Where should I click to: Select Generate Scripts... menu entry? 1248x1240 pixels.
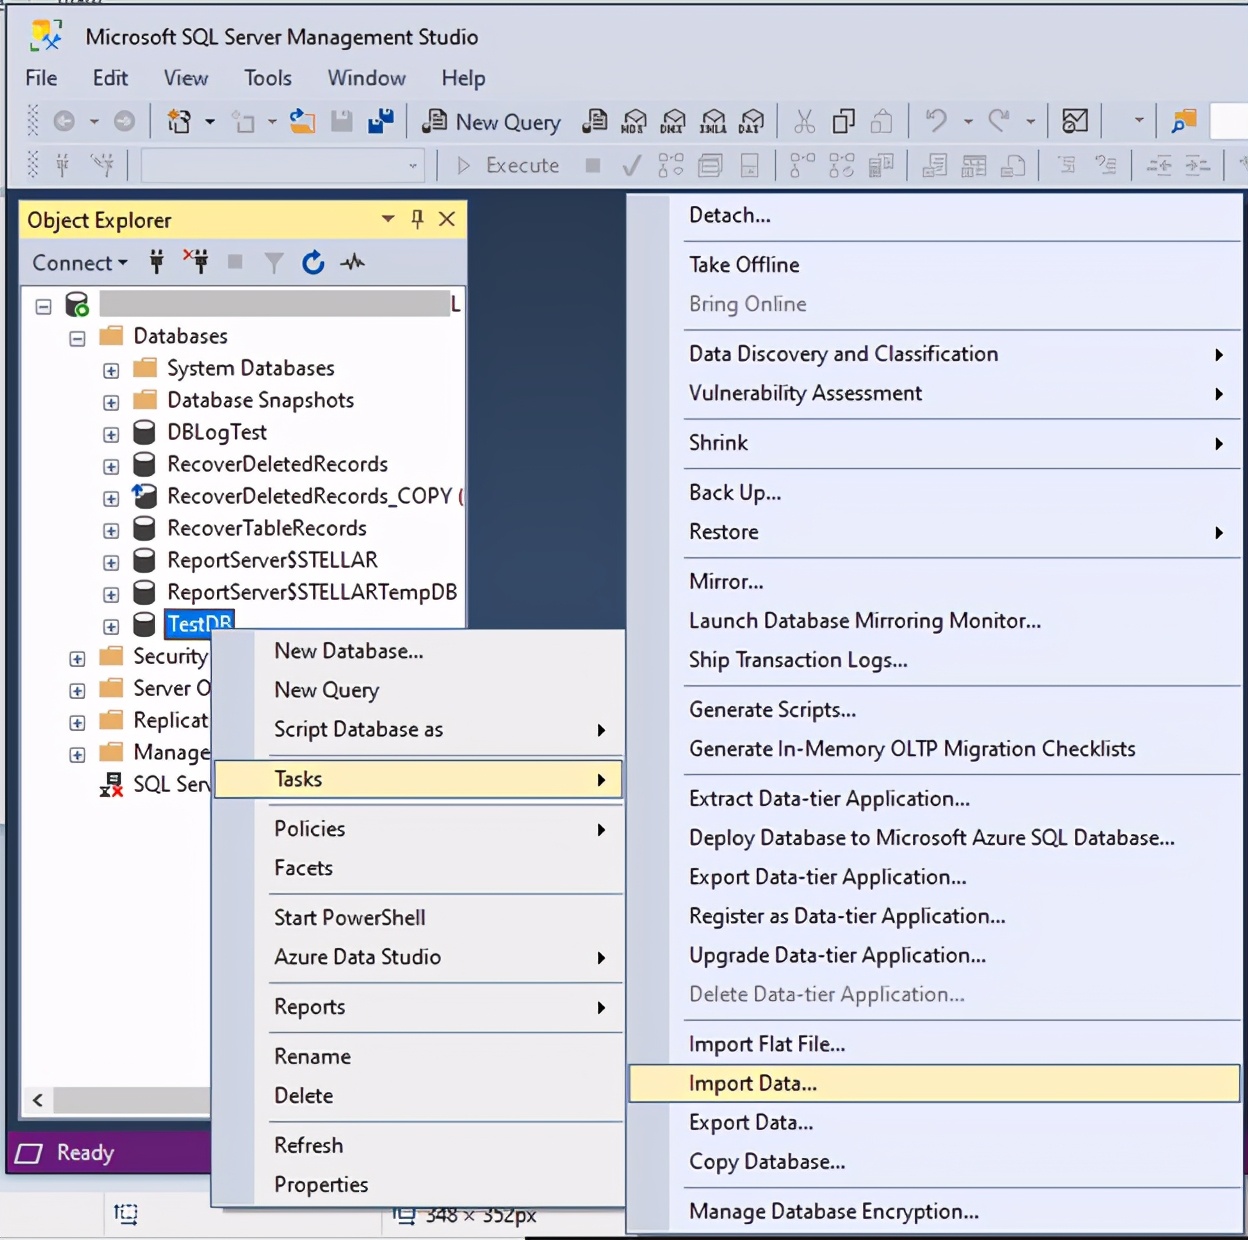click(x=934, y=710)
